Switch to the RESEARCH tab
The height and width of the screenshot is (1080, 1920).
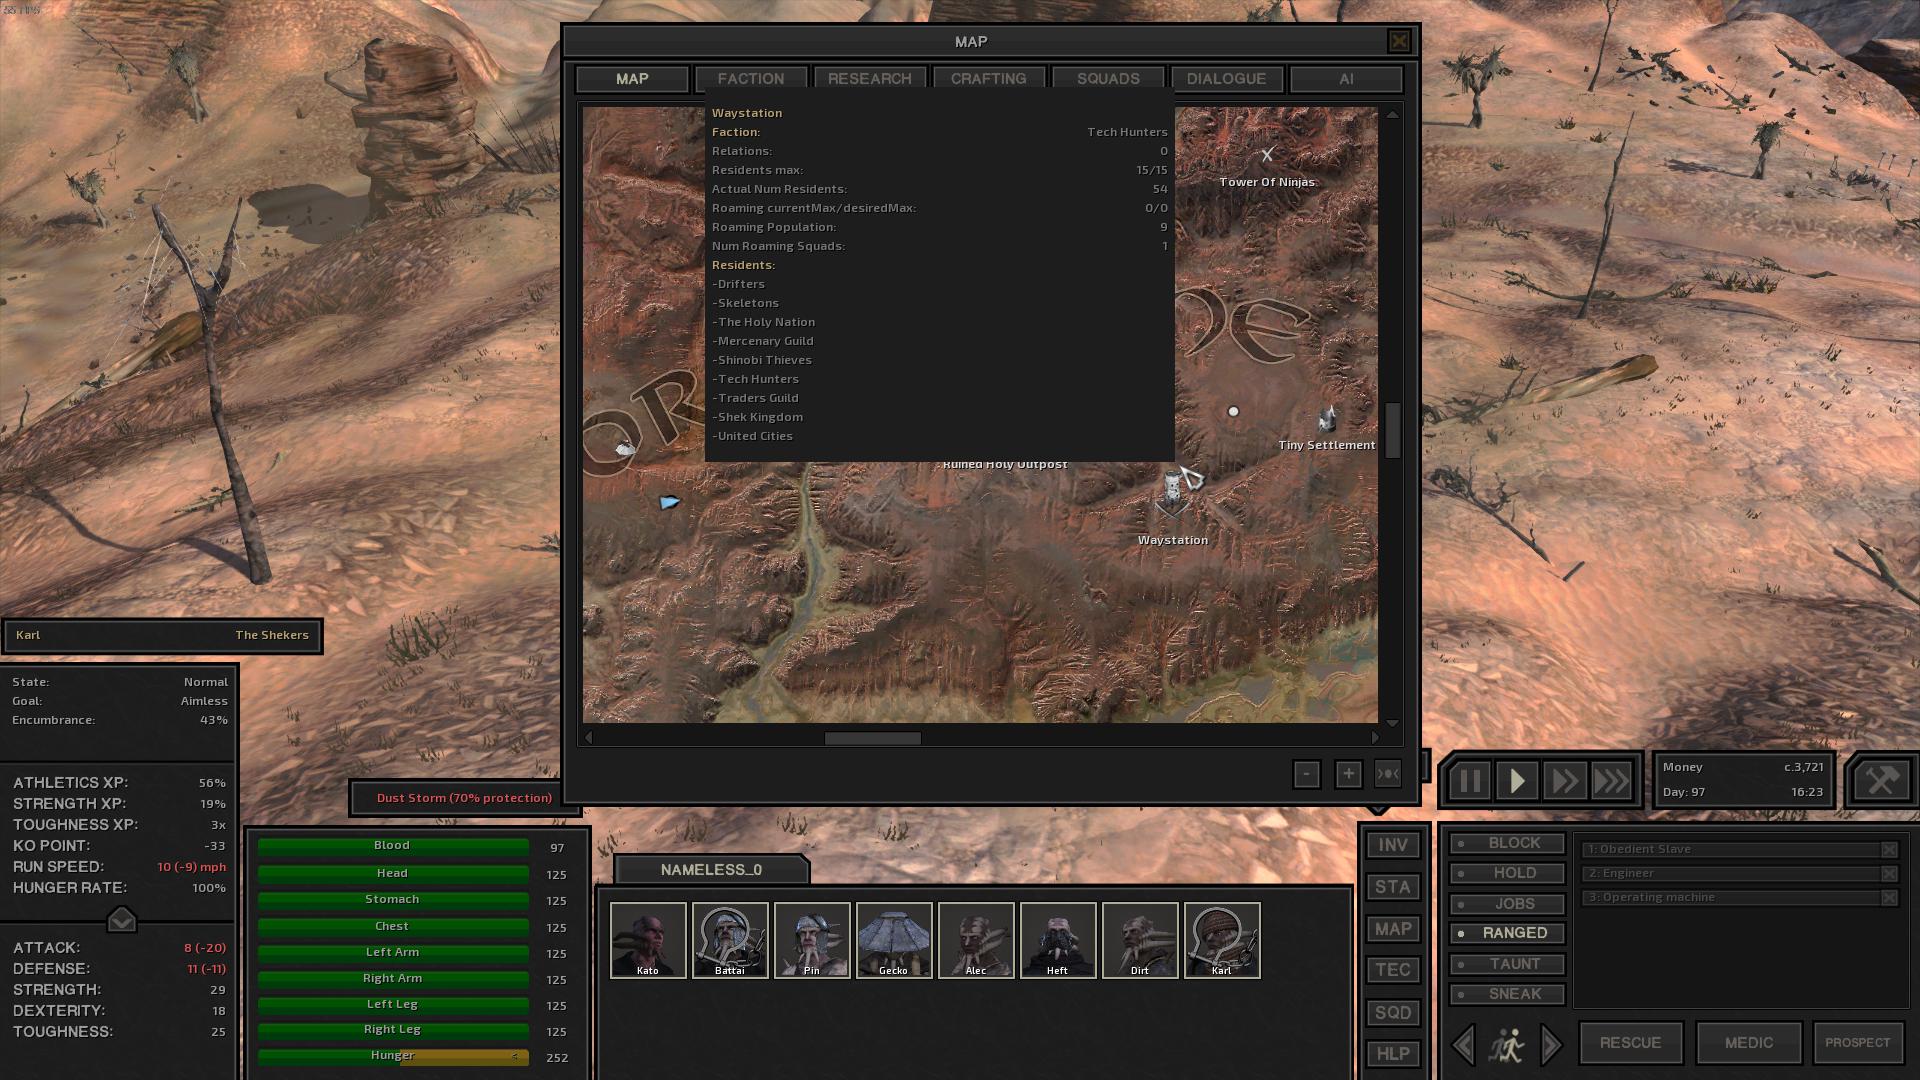pyautogui.click(x=870, y=79)
